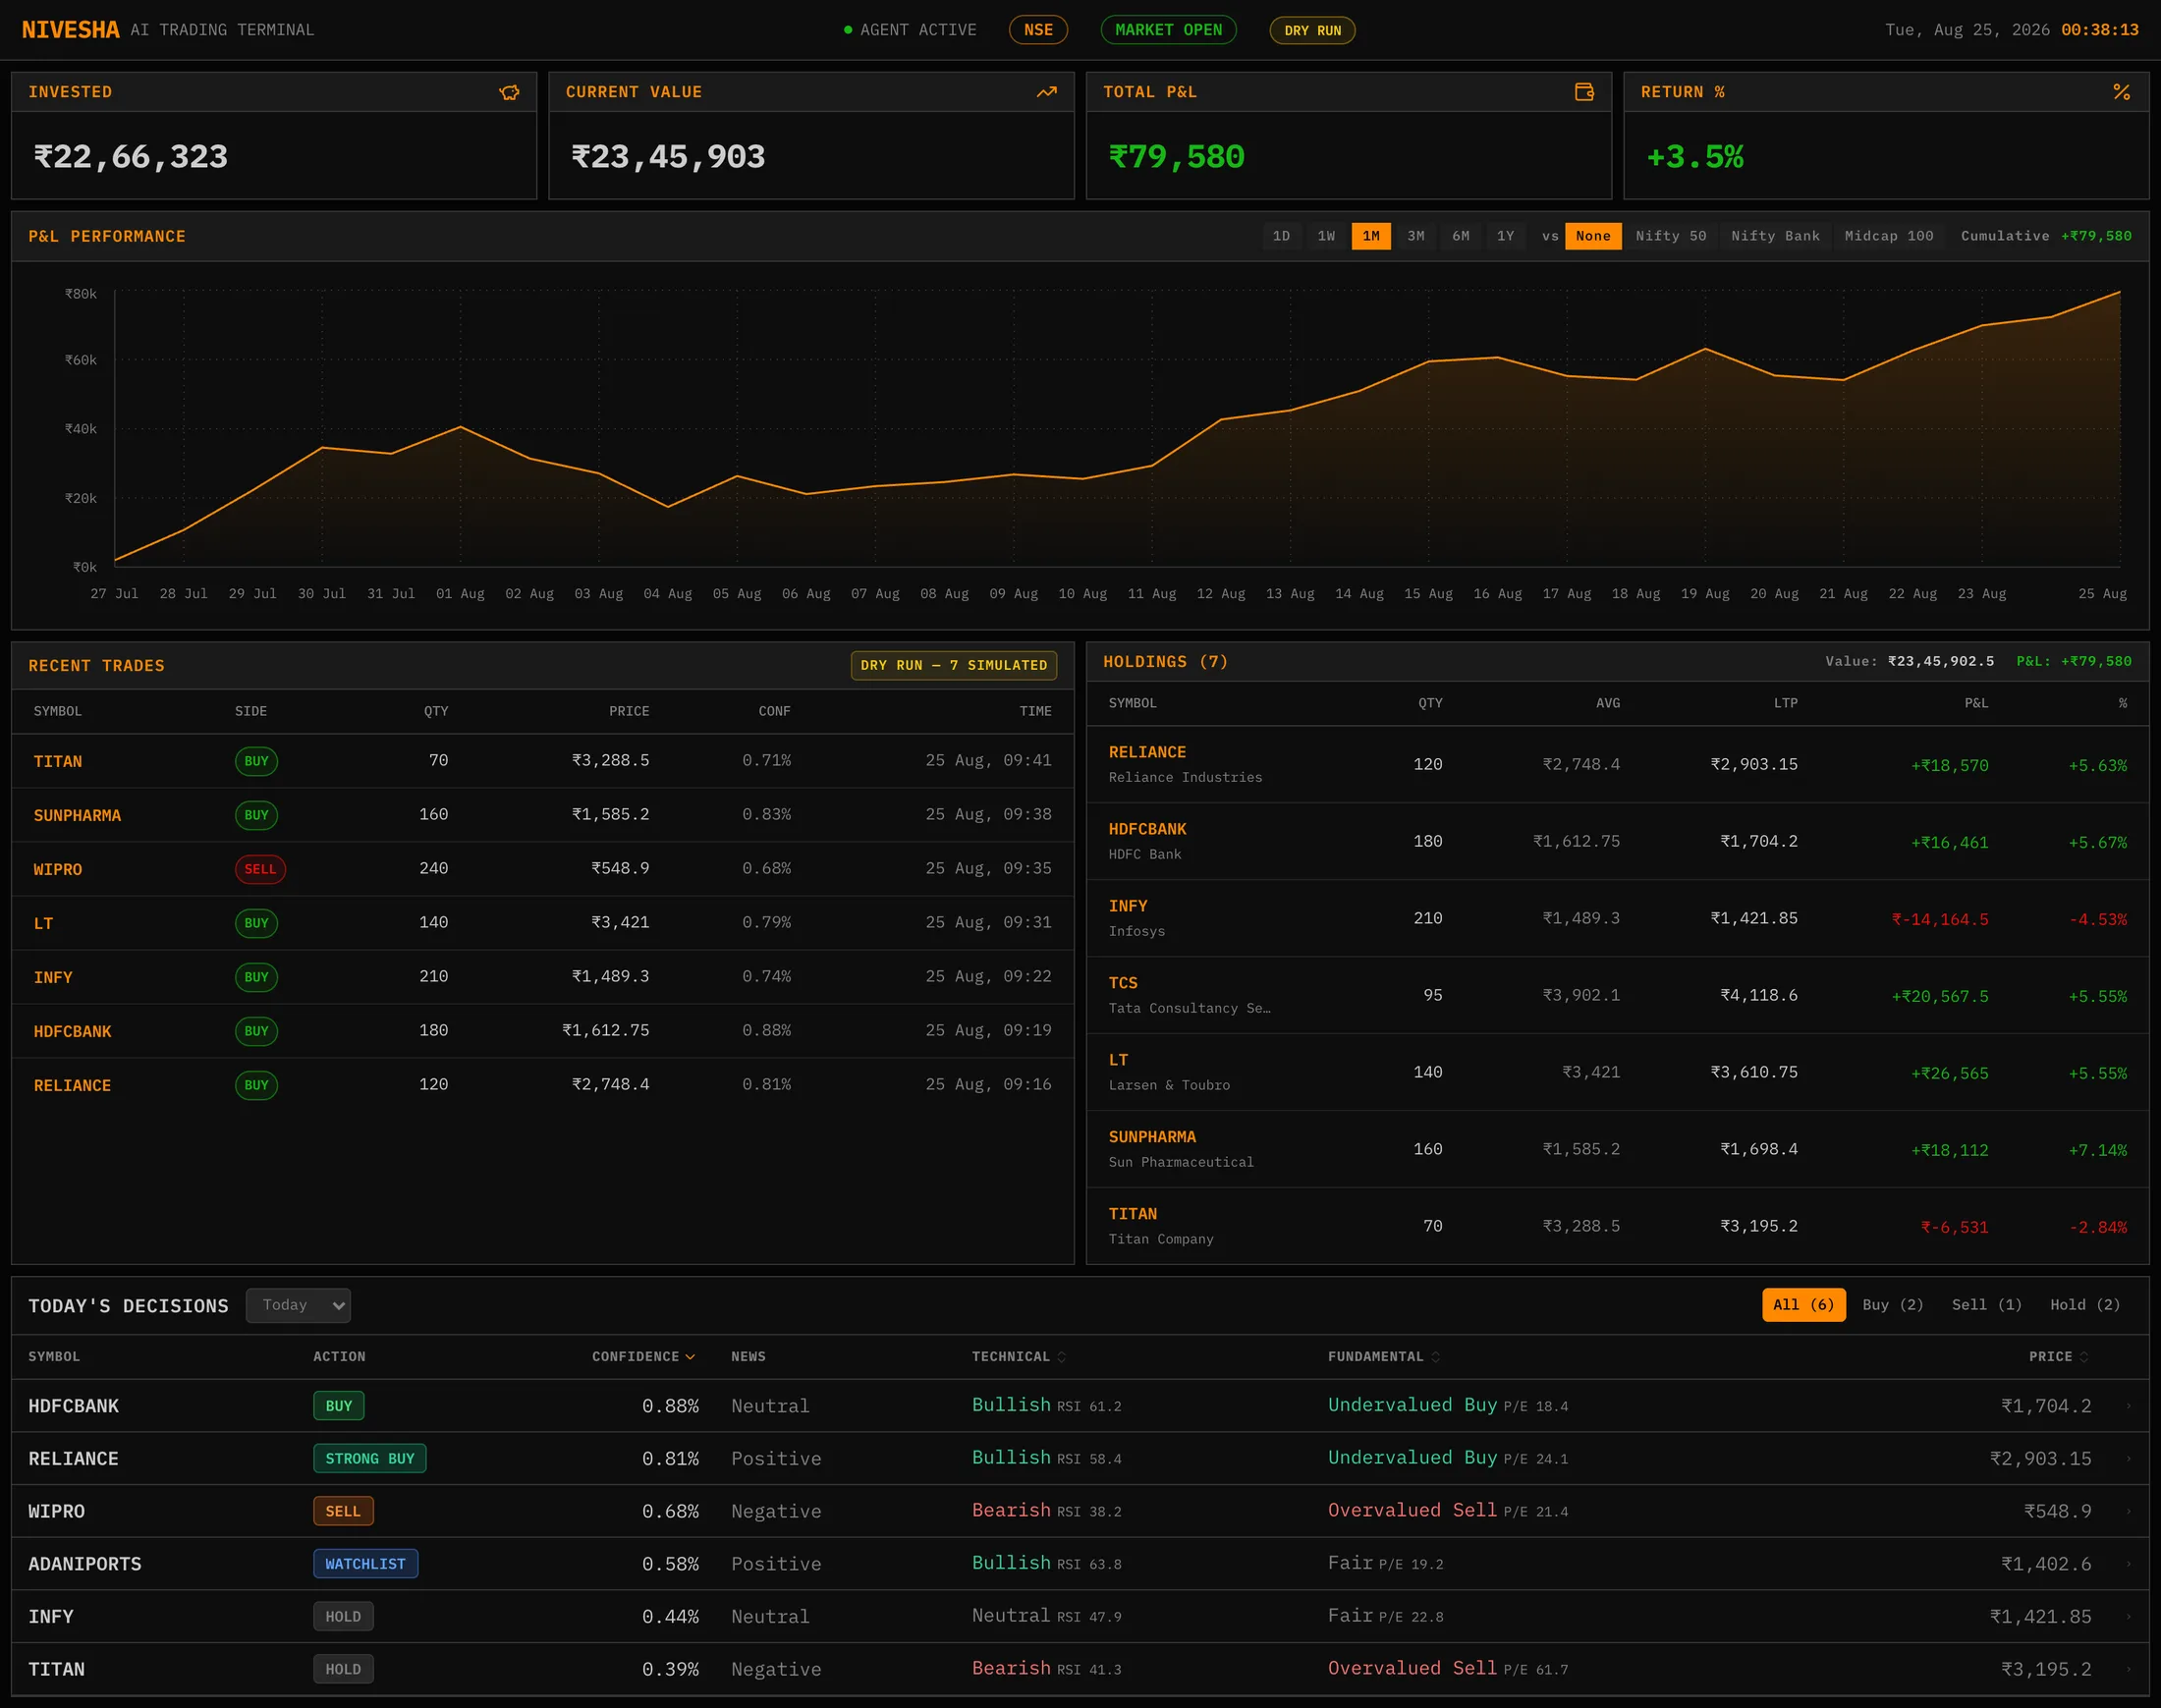The height and width of the screenshot is (1708, 2161).
Task: Click the Dry Run – 7 Simulated badge
Action: click(x=953, y=665)
